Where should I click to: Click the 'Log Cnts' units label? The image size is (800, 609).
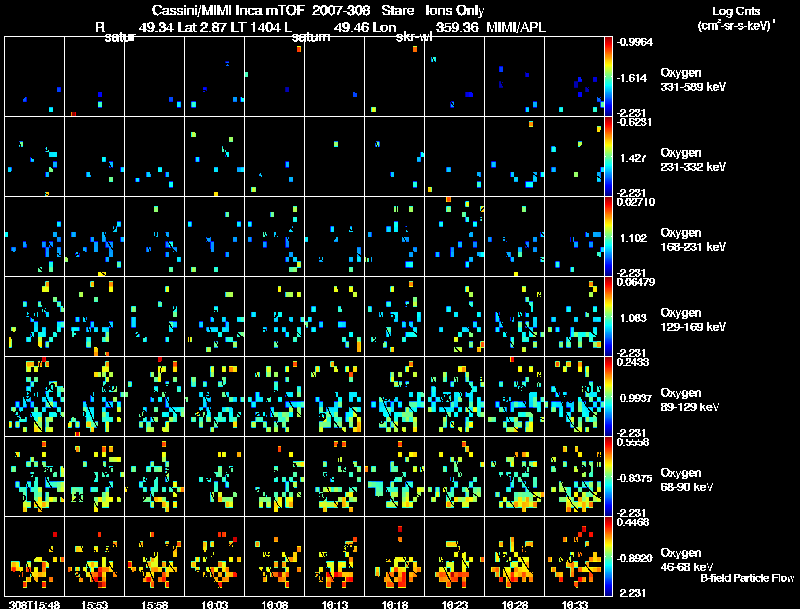click(x=736, y=11)
